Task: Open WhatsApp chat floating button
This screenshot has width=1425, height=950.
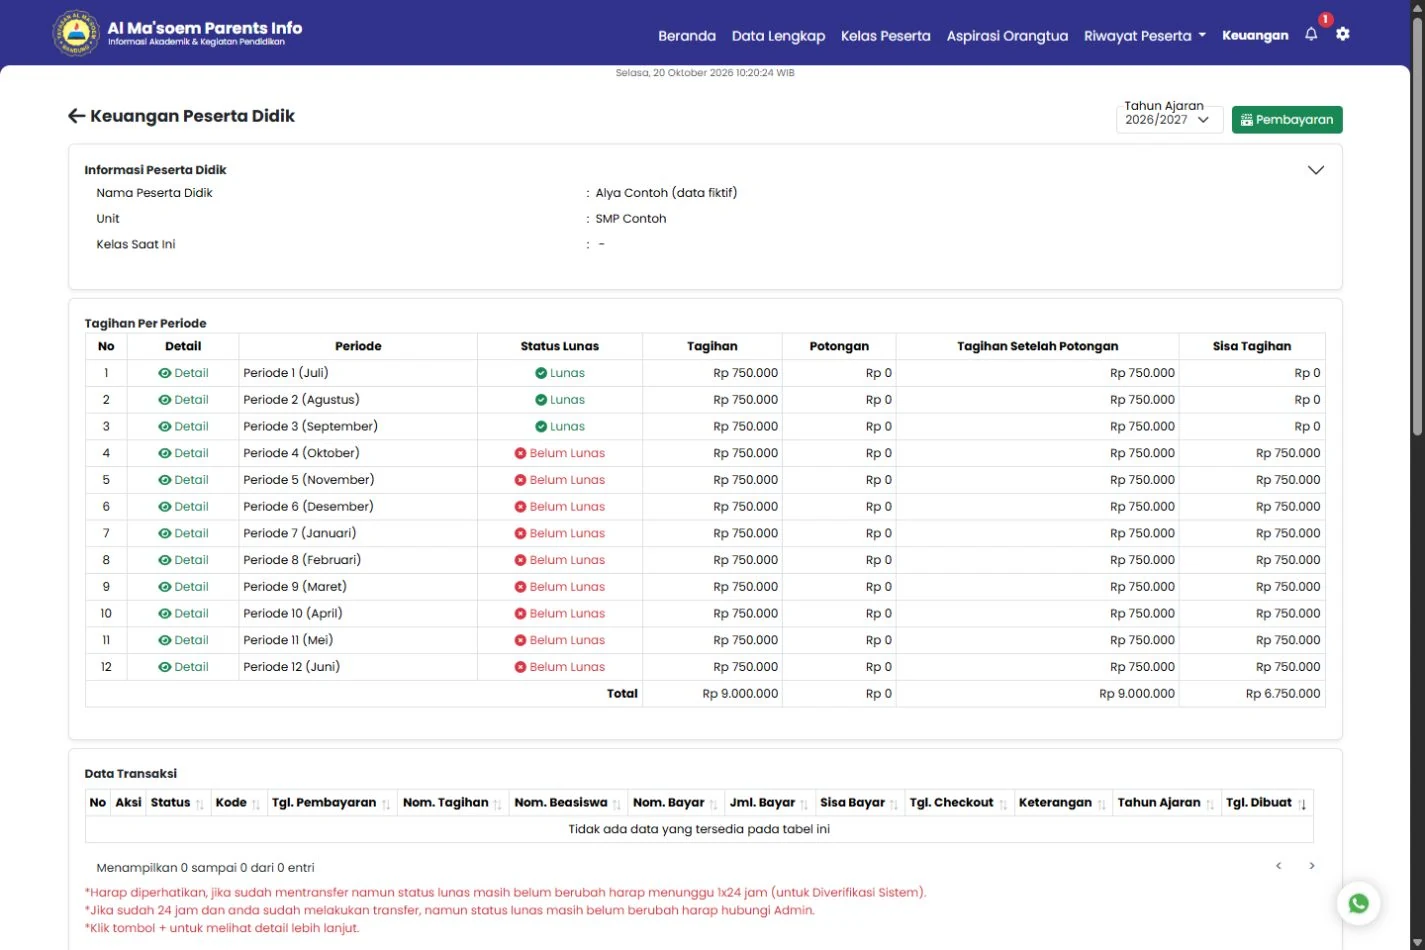Action: click(x=1359, y=903)
